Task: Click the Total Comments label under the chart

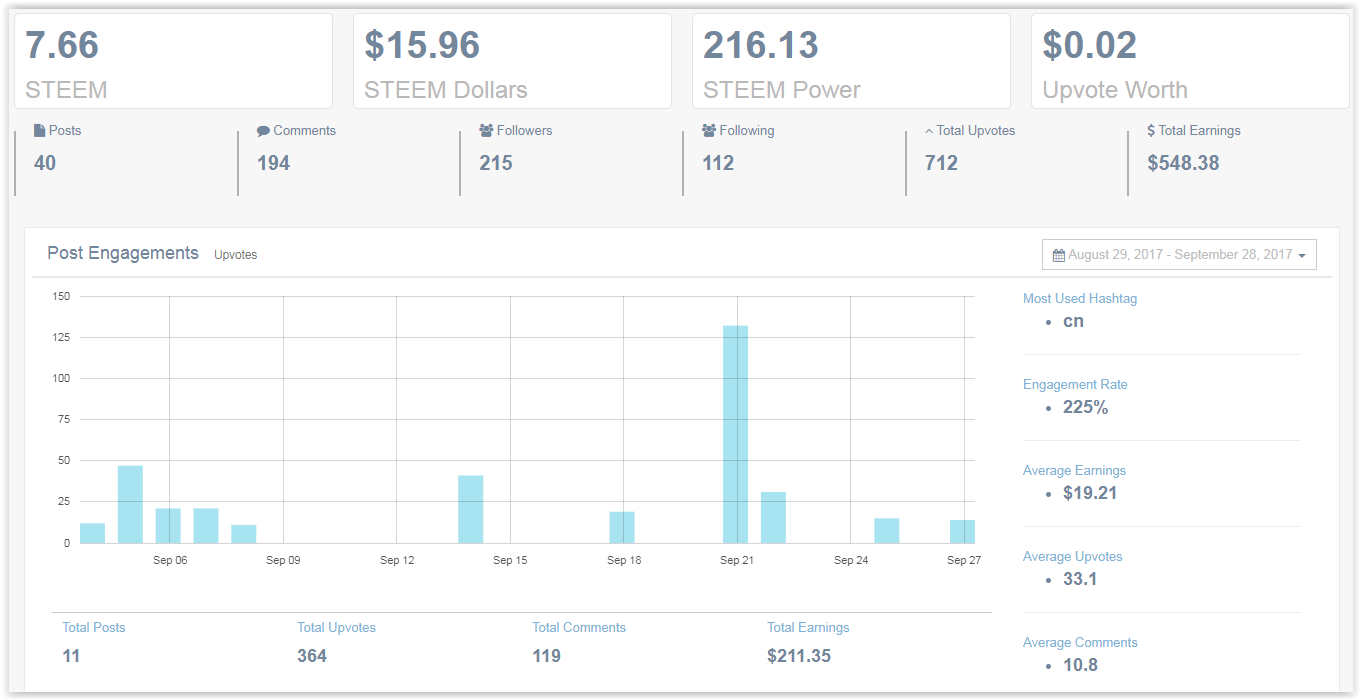Action: click(x=579, y=627)
